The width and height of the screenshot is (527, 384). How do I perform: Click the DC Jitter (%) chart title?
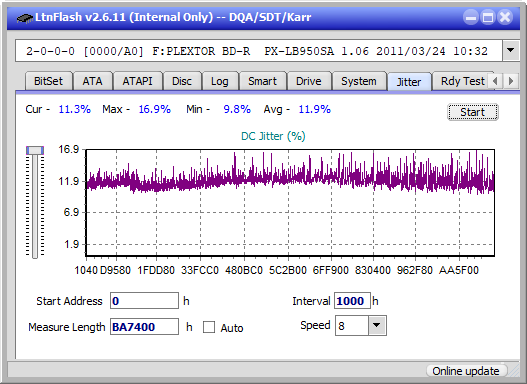click(273, 136)
